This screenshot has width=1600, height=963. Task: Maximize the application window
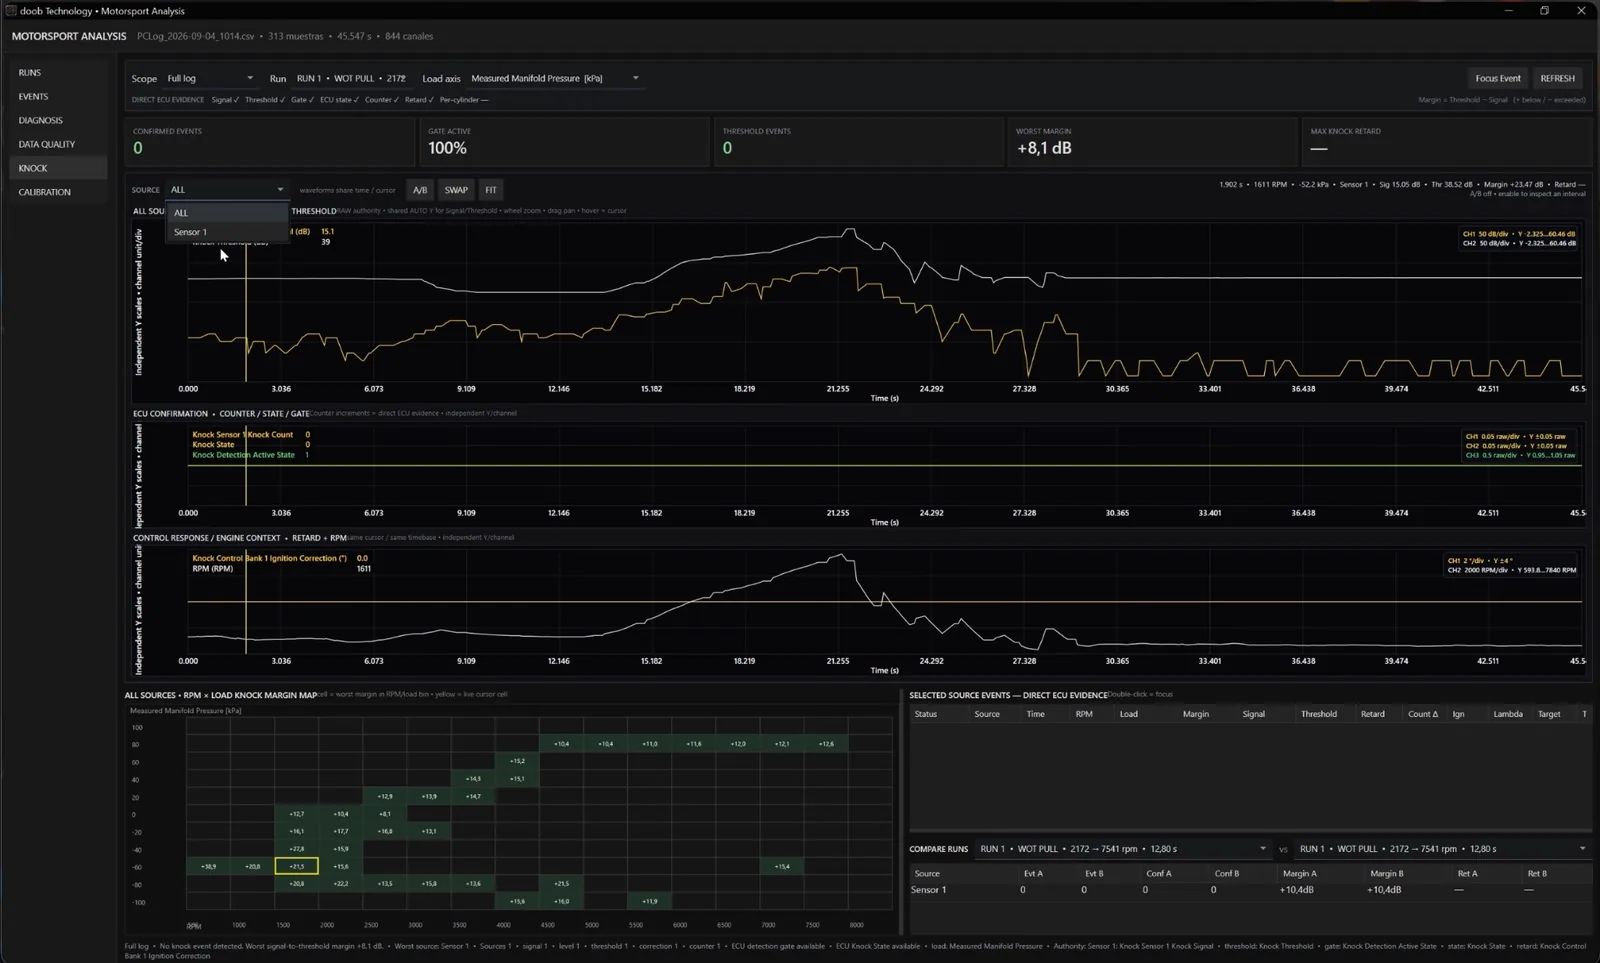(x=1544, y=11)
